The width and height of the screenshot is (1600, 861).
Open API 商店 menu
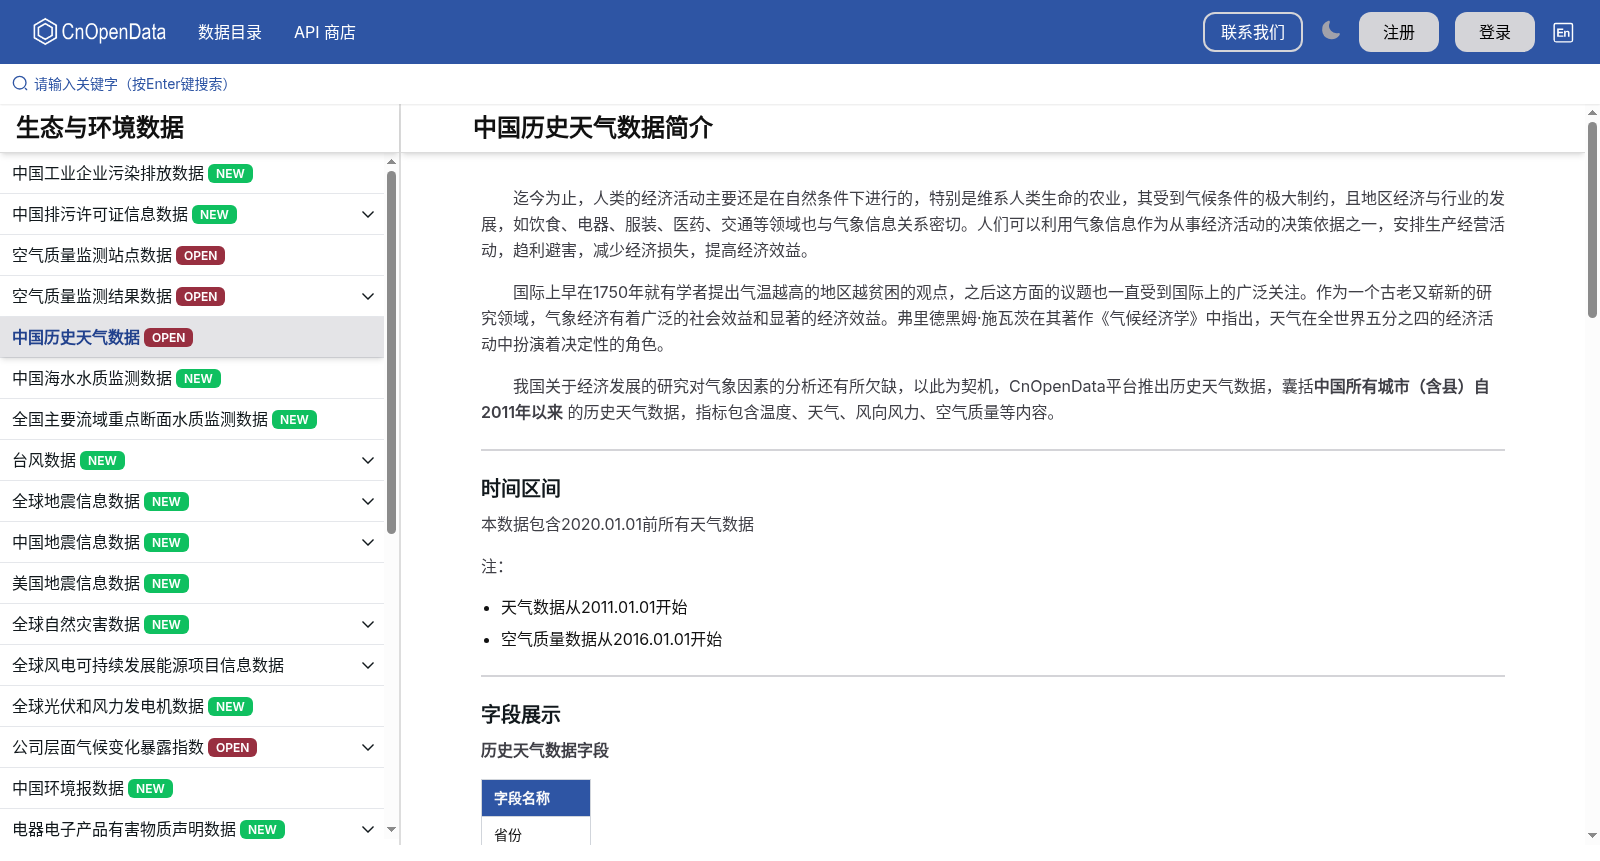(x=325, y=32)
